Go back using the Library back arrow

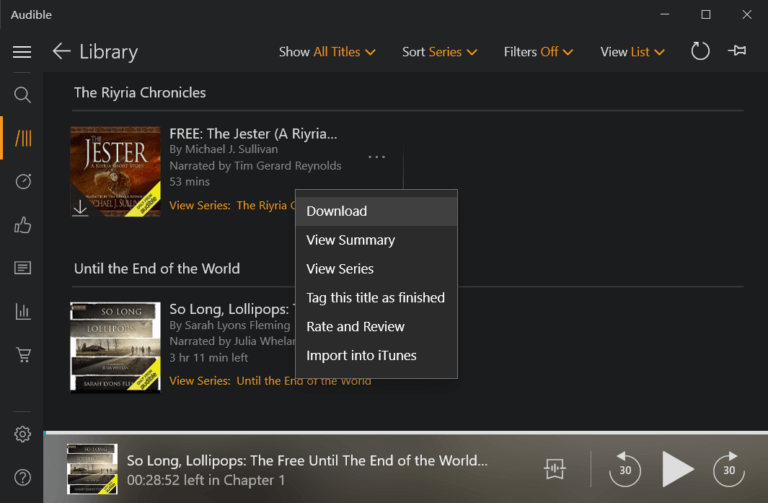pos(62,51)
